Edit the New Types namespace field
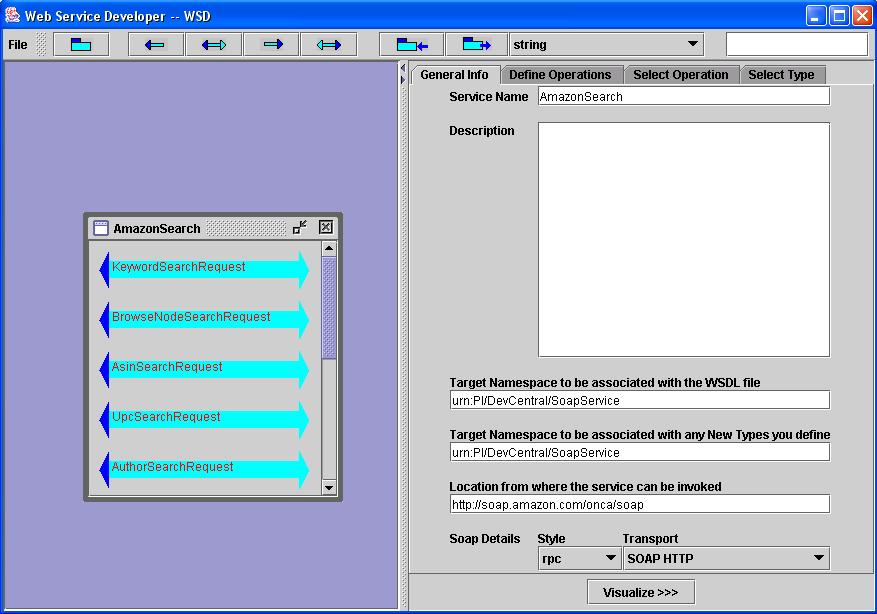The height and width of the screenshot is (614, 877). point(640,452)
